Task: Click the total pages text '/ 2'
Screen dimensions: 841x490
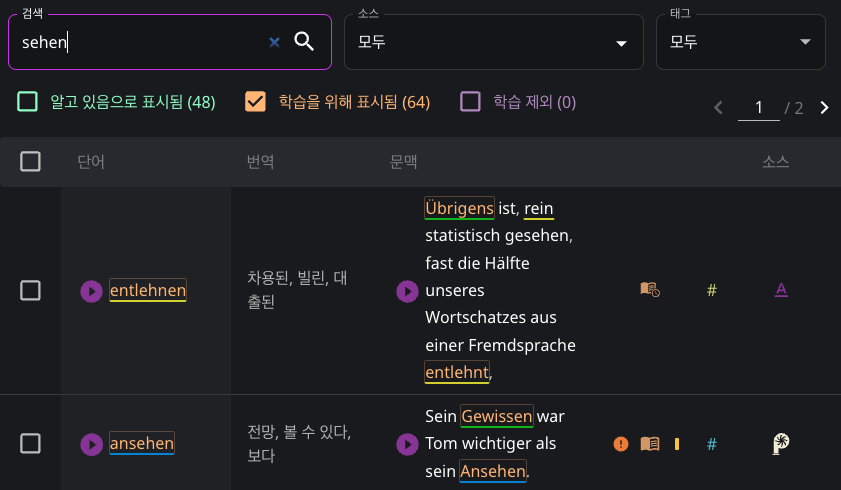Action: 793,108
